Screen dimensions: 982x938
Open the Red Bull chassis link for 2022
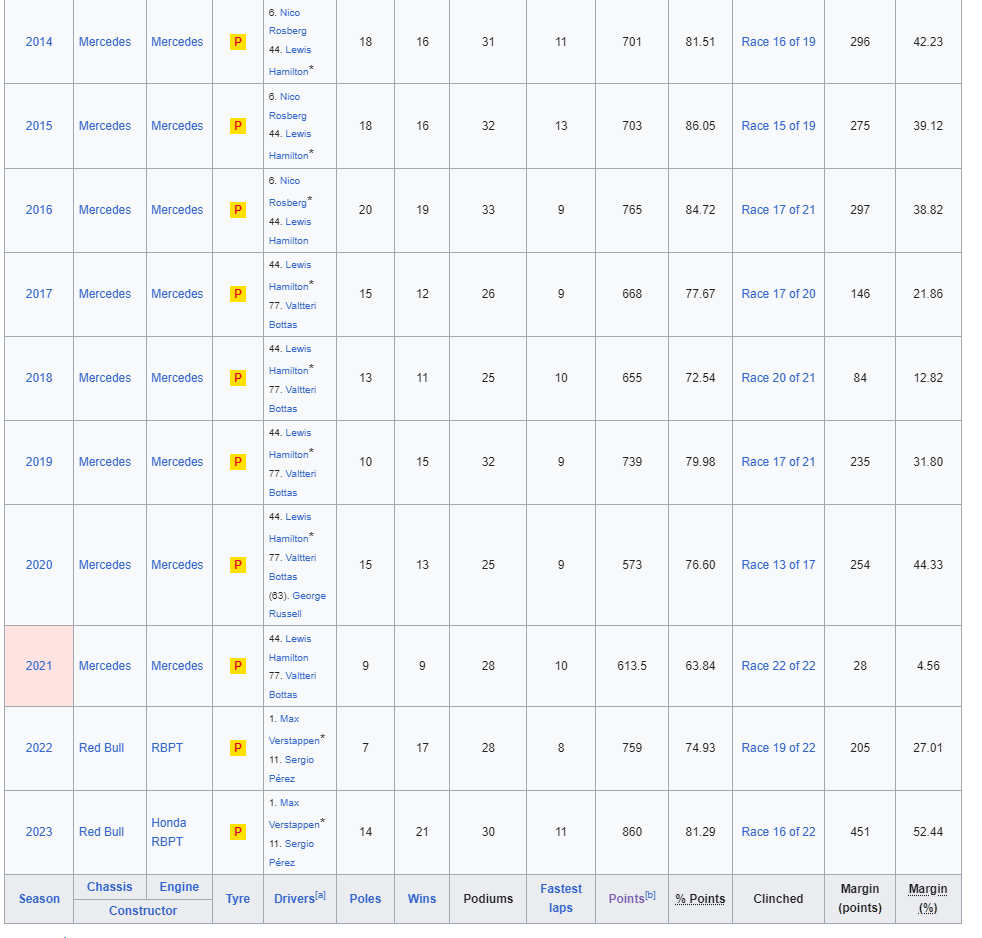coord(101,748)
